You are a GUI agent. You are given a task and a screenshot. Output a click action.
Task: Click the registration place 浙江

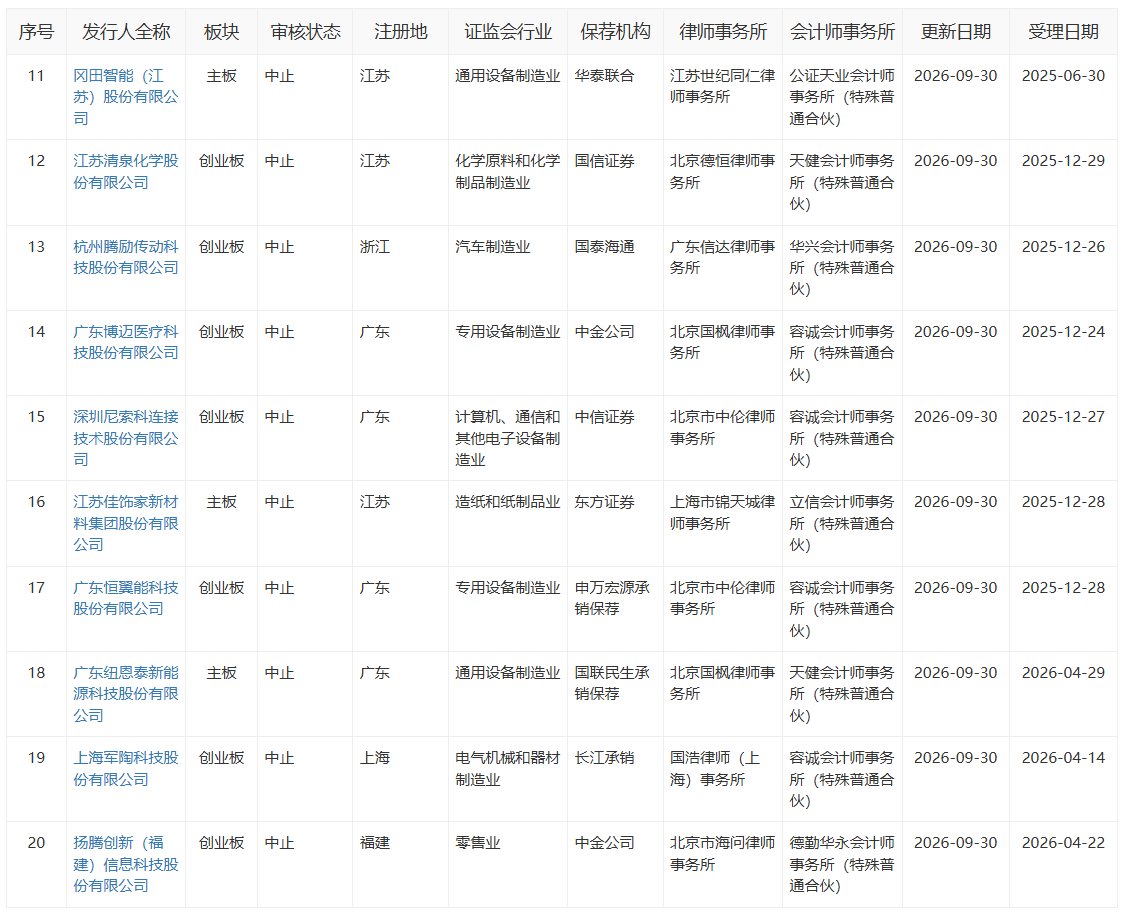point(375,247)
